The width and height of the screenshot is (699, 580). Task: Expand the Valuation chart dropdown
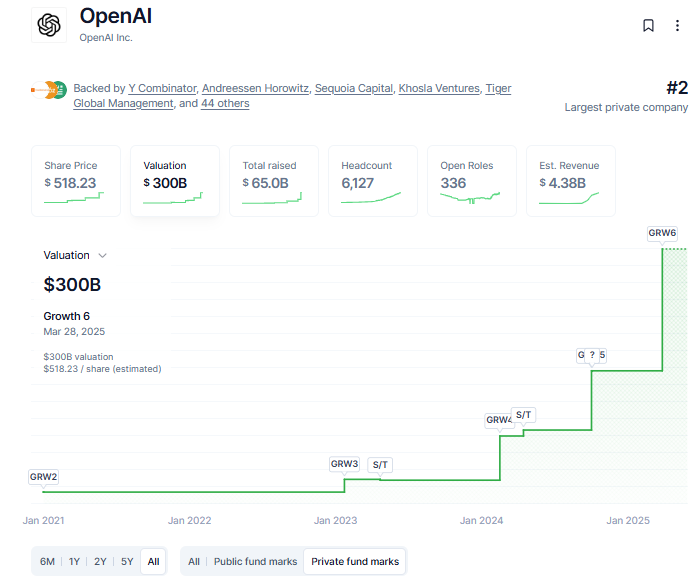click(x=75, y=255)
